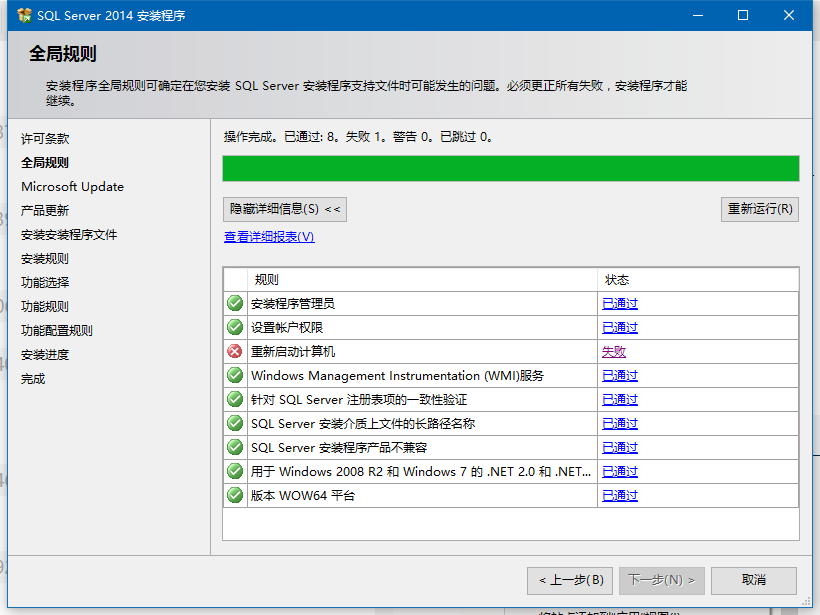Close the SQL Server 2014 setup window
The width and height of the screenshot is (820, 615).
pos(789,15)
